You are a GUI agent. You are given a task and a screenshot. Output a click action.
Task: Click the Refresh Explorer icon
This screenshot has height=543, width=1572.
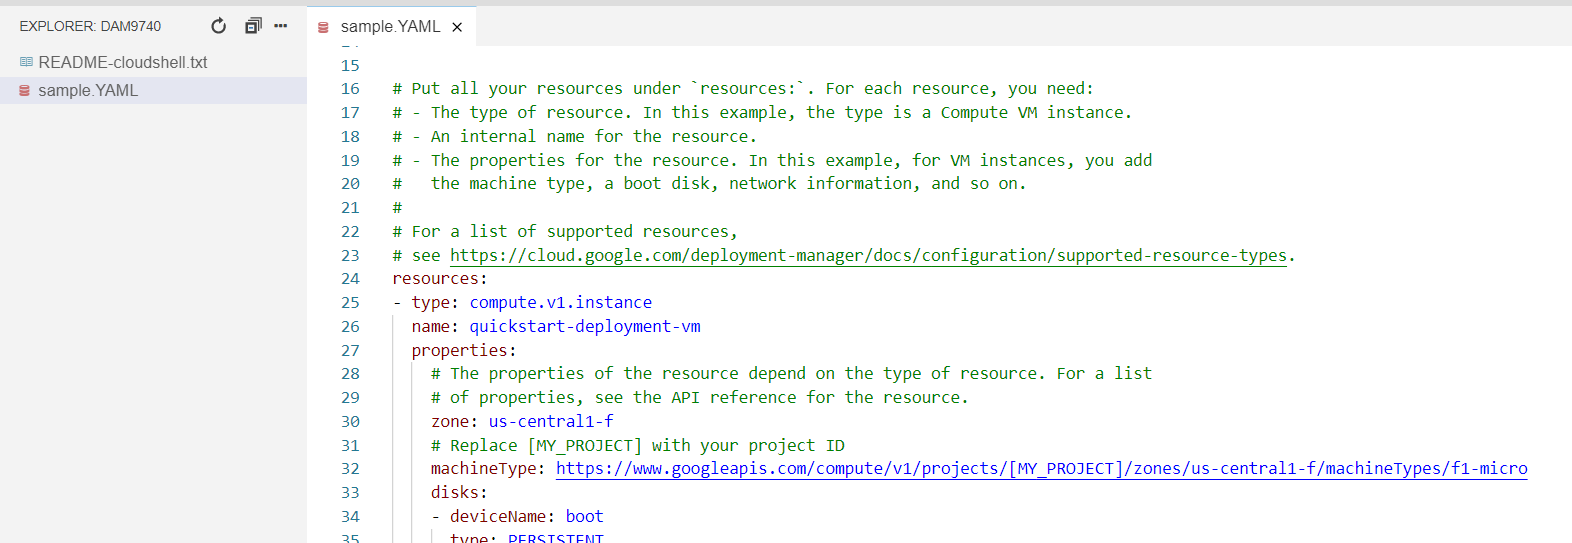coord(218,26)
